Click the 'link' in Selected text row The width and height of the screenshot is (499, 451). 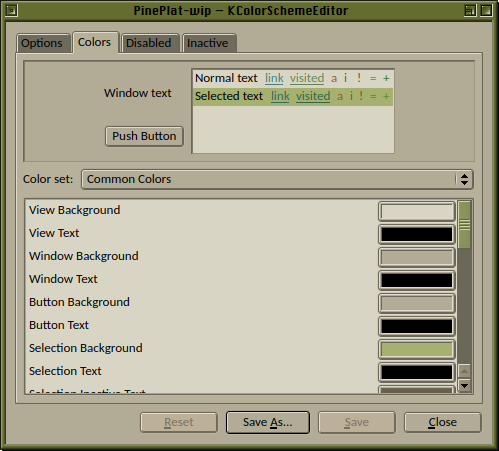pos(280,96)
